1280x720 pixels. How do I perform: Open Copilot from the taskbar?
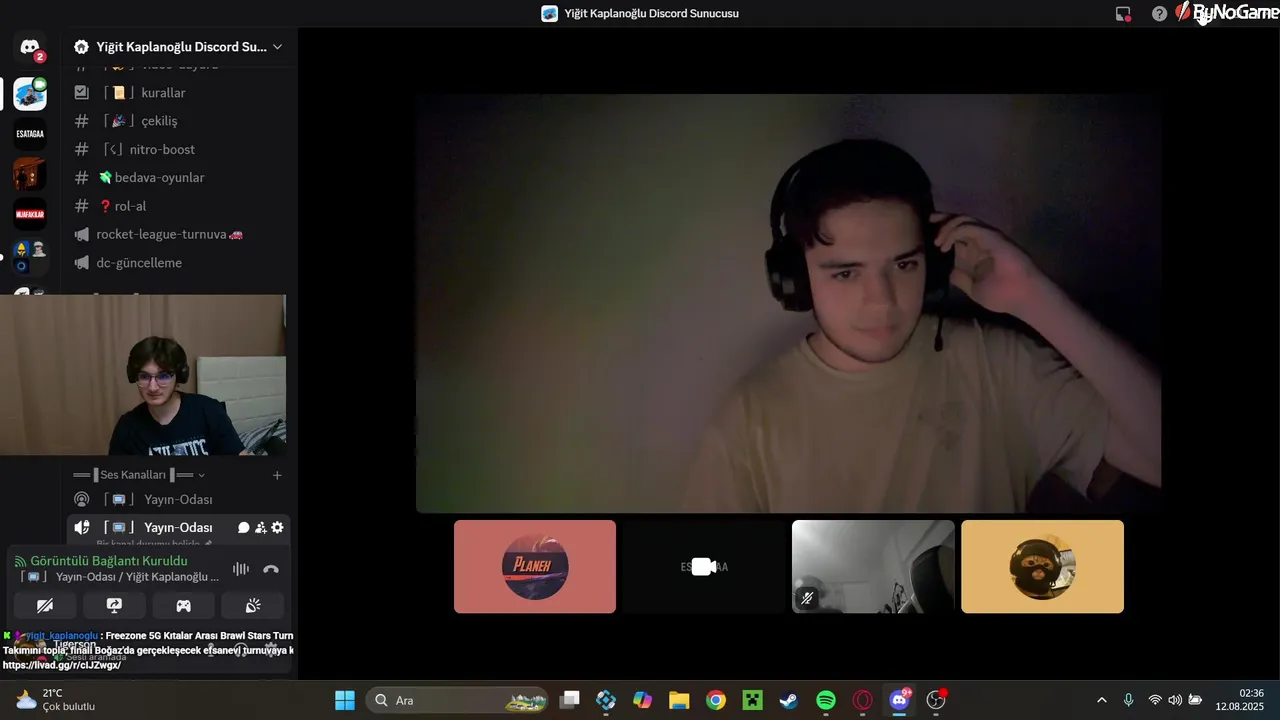pos(642,700)
